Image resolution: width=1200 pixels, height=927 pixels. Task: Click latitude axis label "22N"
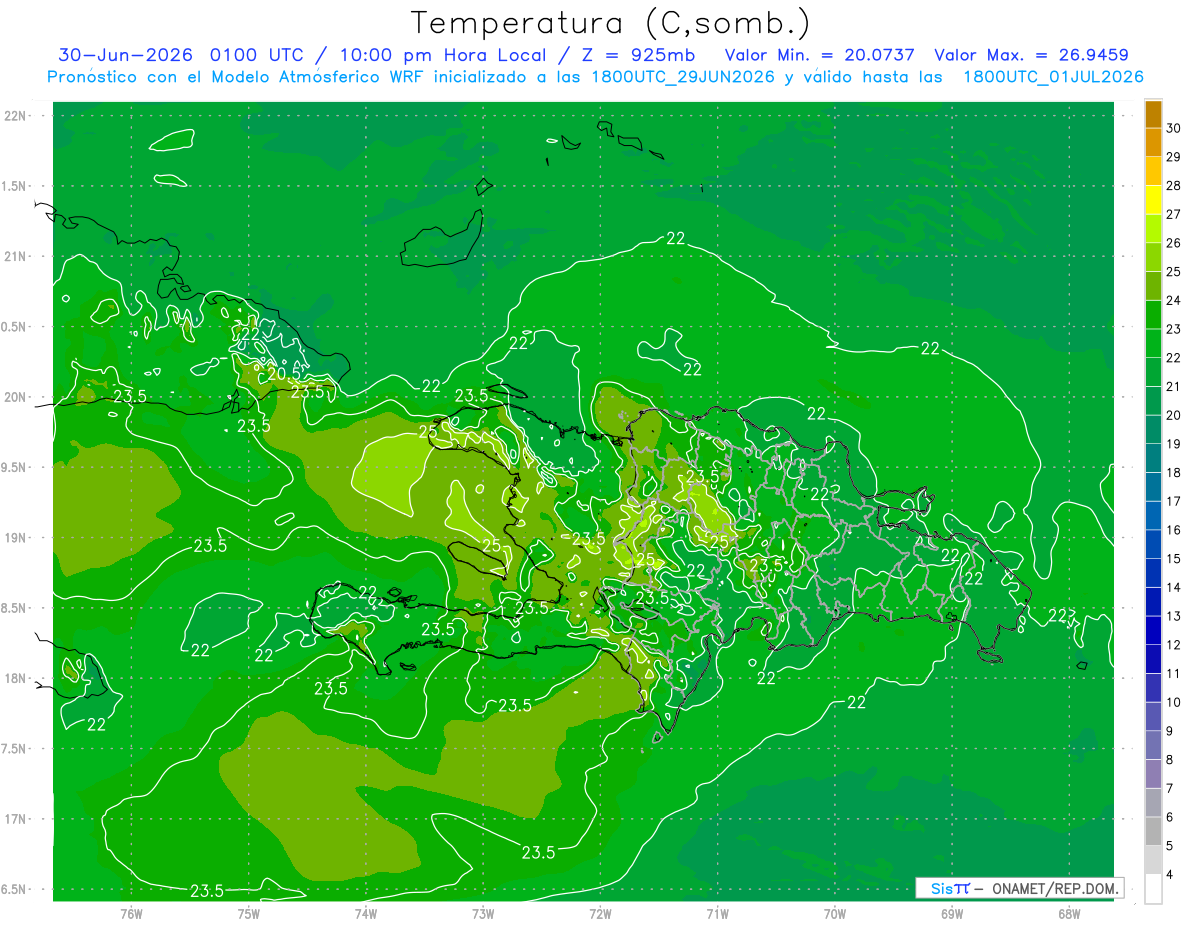17,116
